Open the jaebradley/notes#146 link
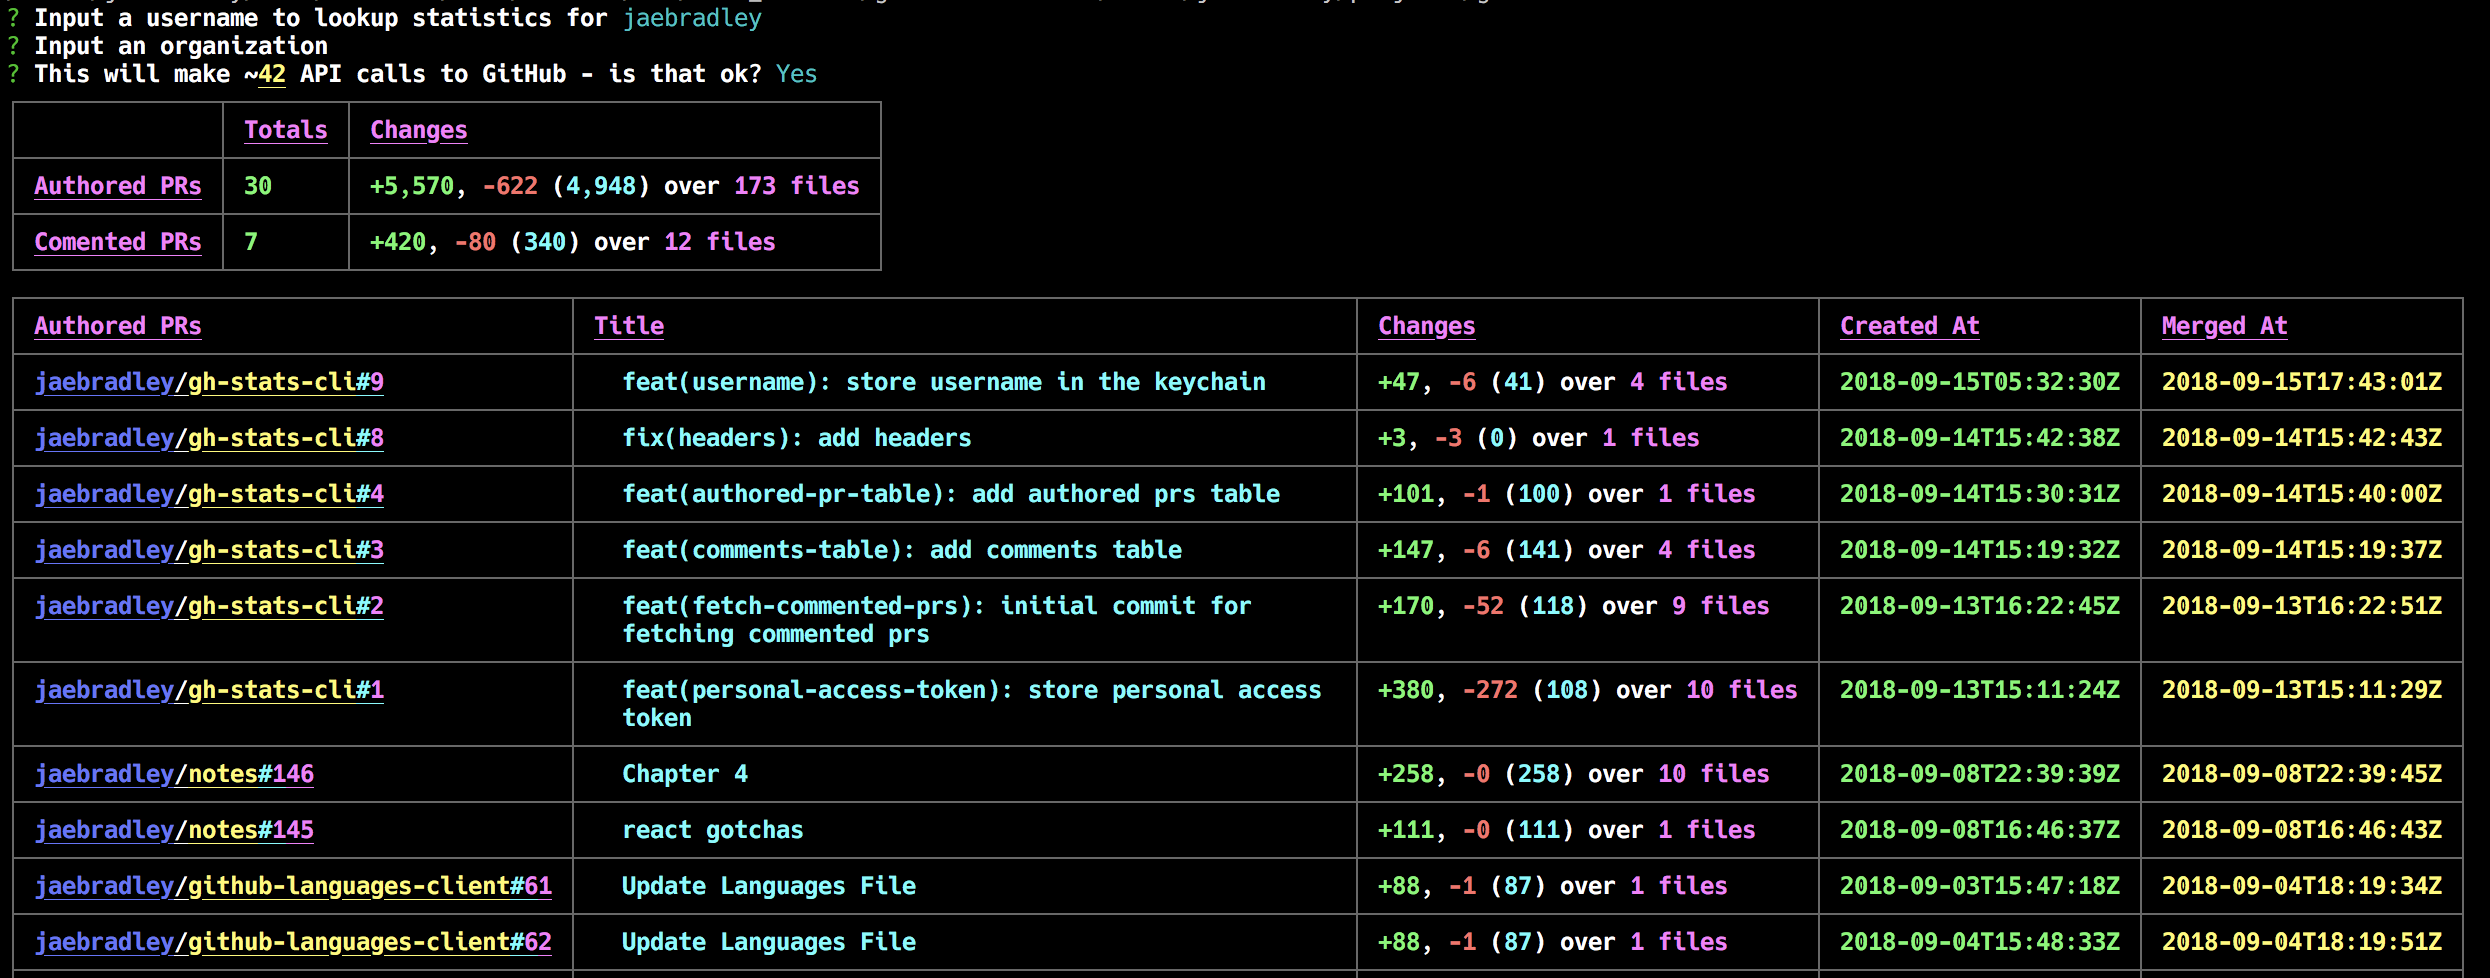The height and width of the screenshot is (978, 2490). pos(174,774)
